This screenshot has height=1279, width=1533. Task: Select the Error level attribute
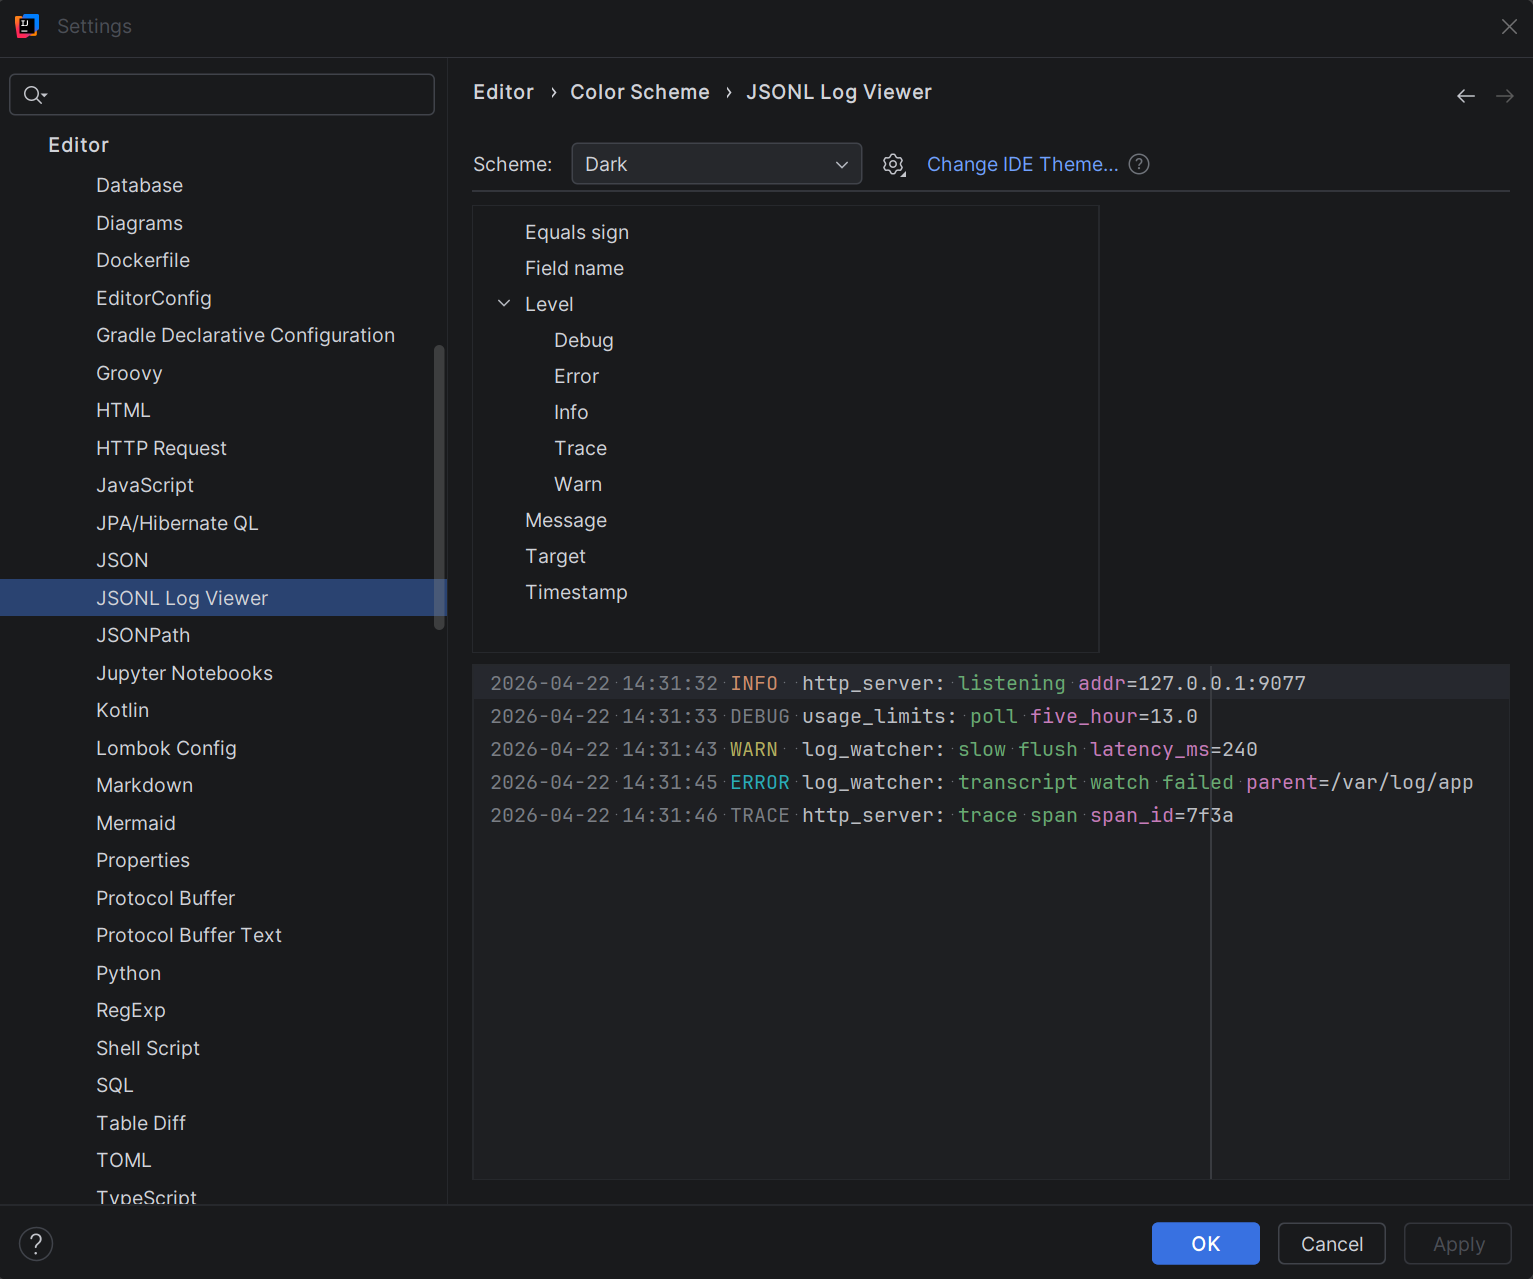click(576, 376)
